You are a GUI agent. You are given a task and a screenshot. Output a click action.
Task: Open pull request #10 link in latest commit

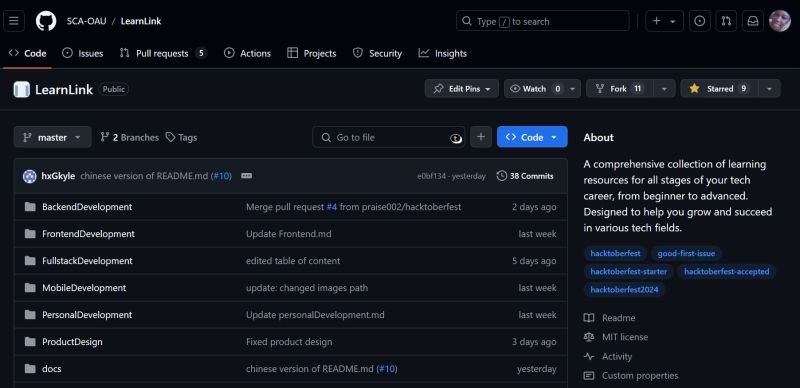[222, 176]
